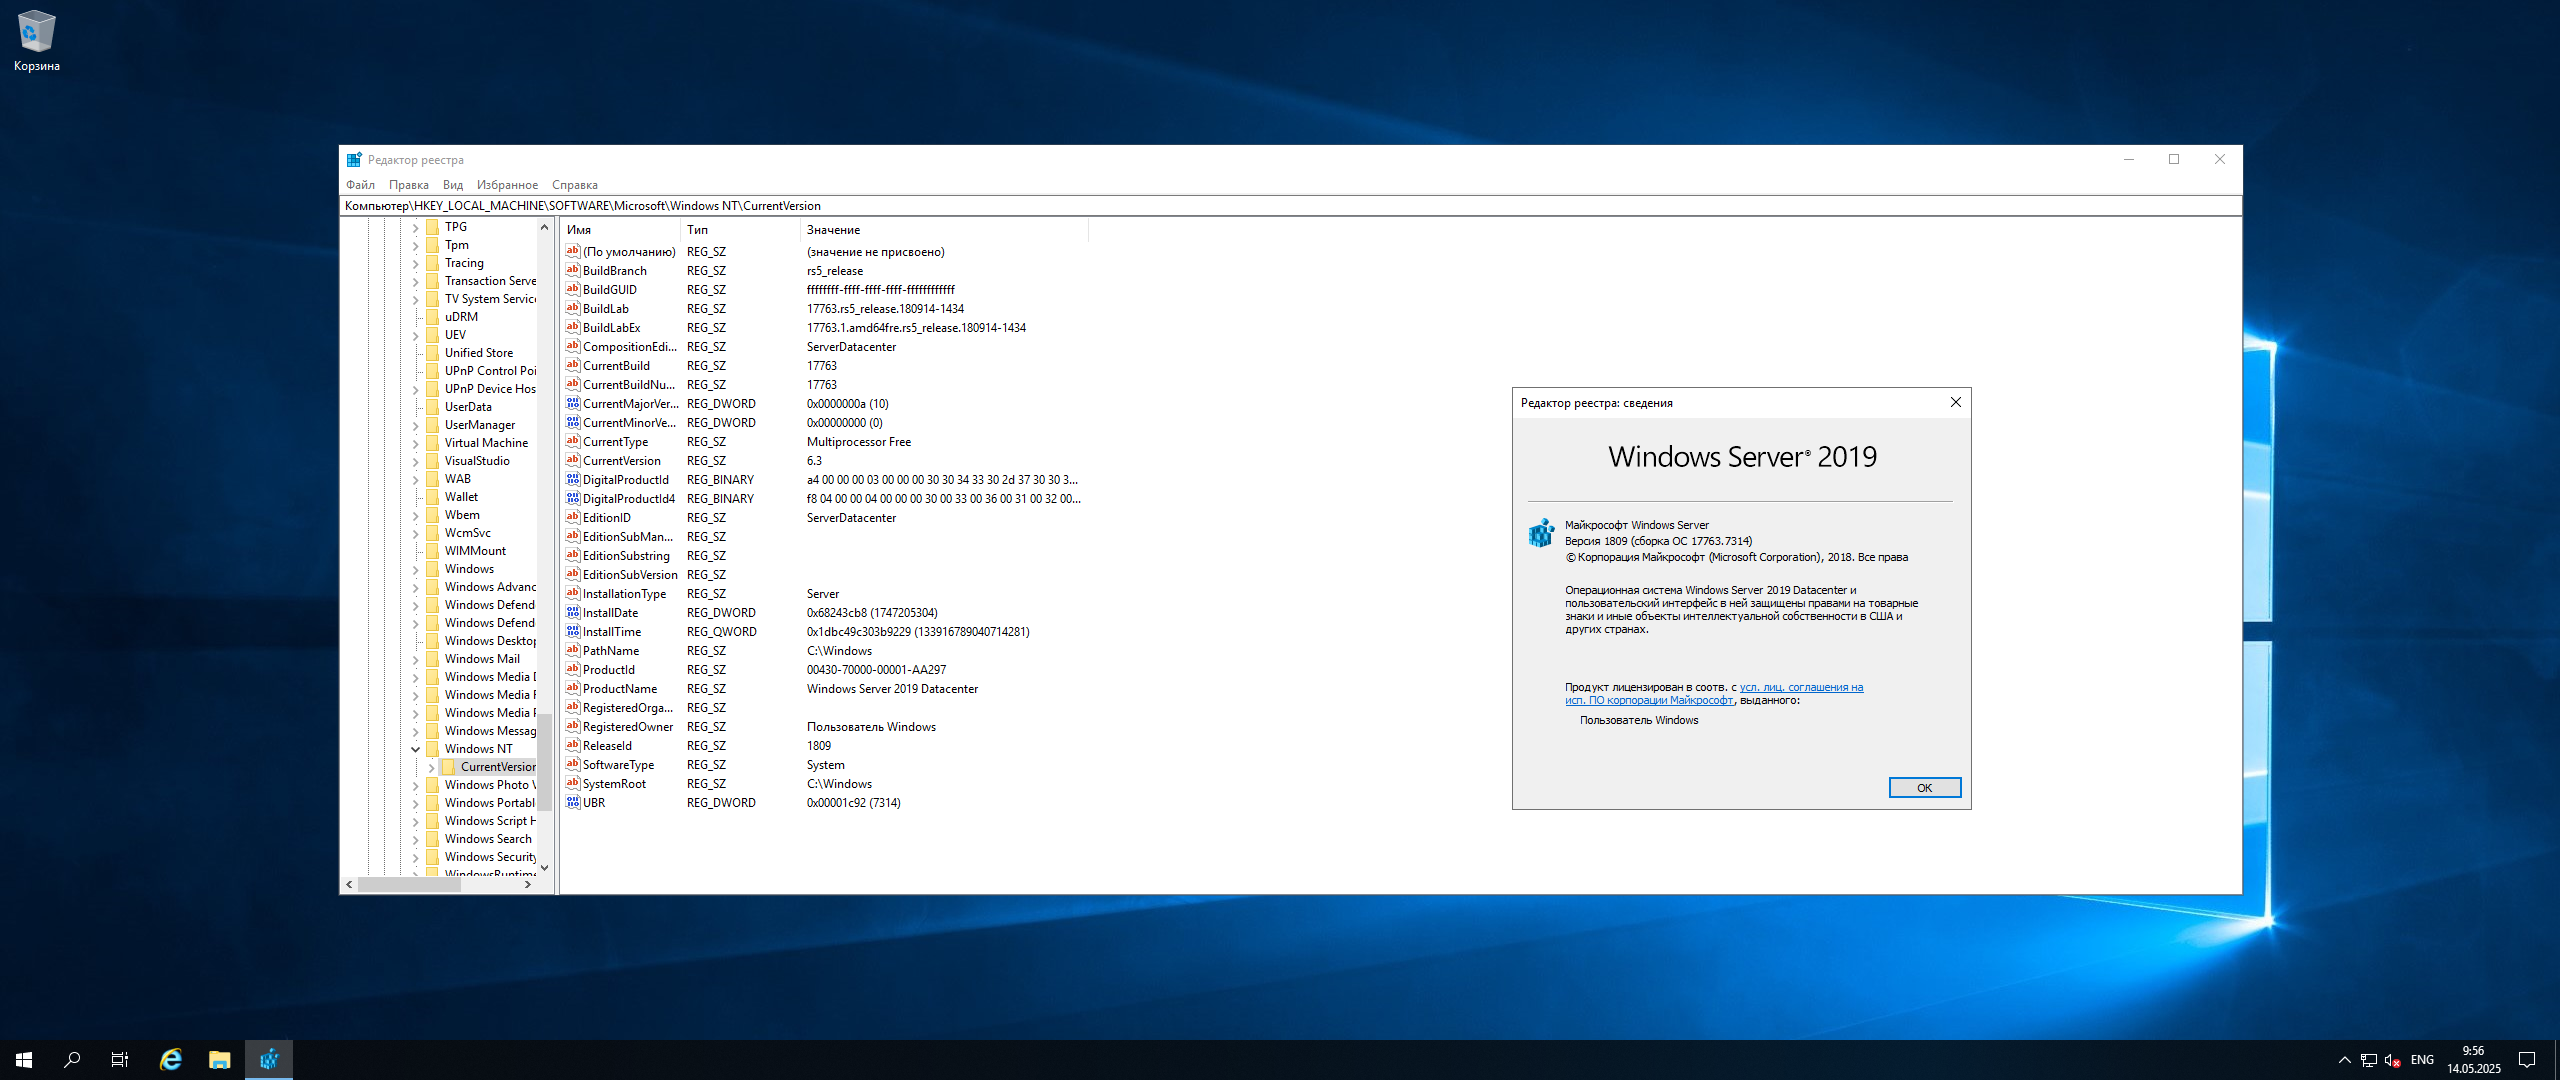The height and width of the screenshot is (1080, 2560).
Task: Open the Start menu
Action: (24, 1060)
